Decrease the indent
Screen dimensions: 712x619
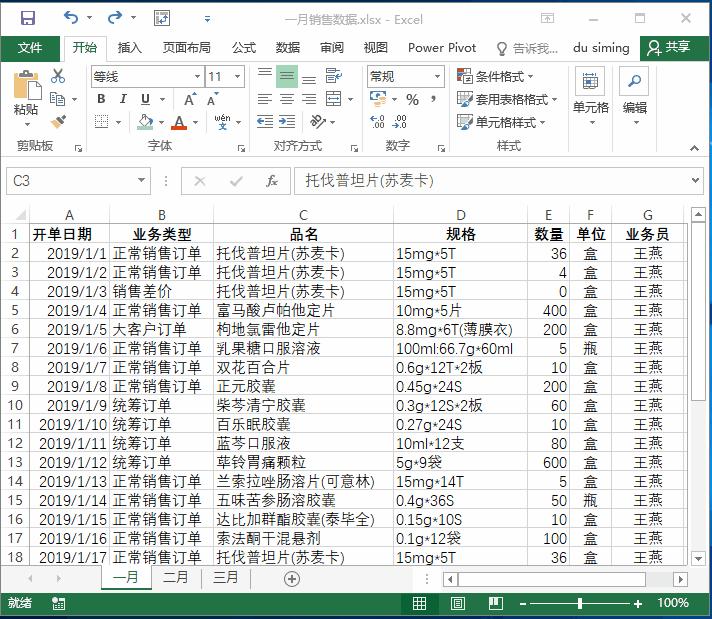[265, 122]
